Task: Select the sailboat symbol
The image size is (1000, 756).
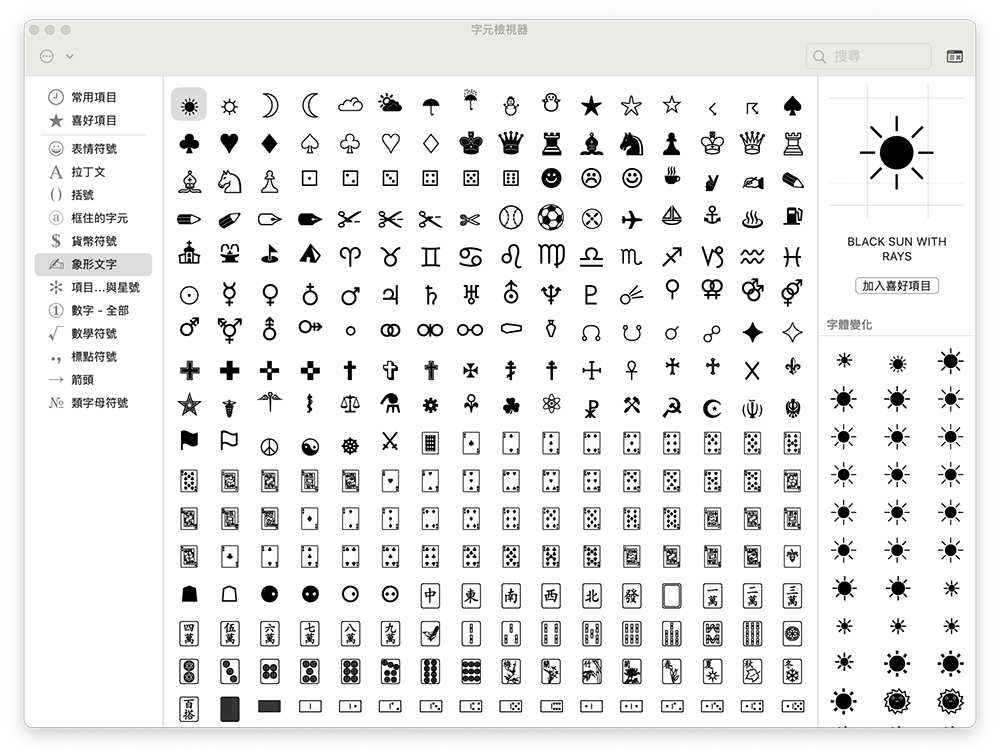Action: tap(672, 216)
